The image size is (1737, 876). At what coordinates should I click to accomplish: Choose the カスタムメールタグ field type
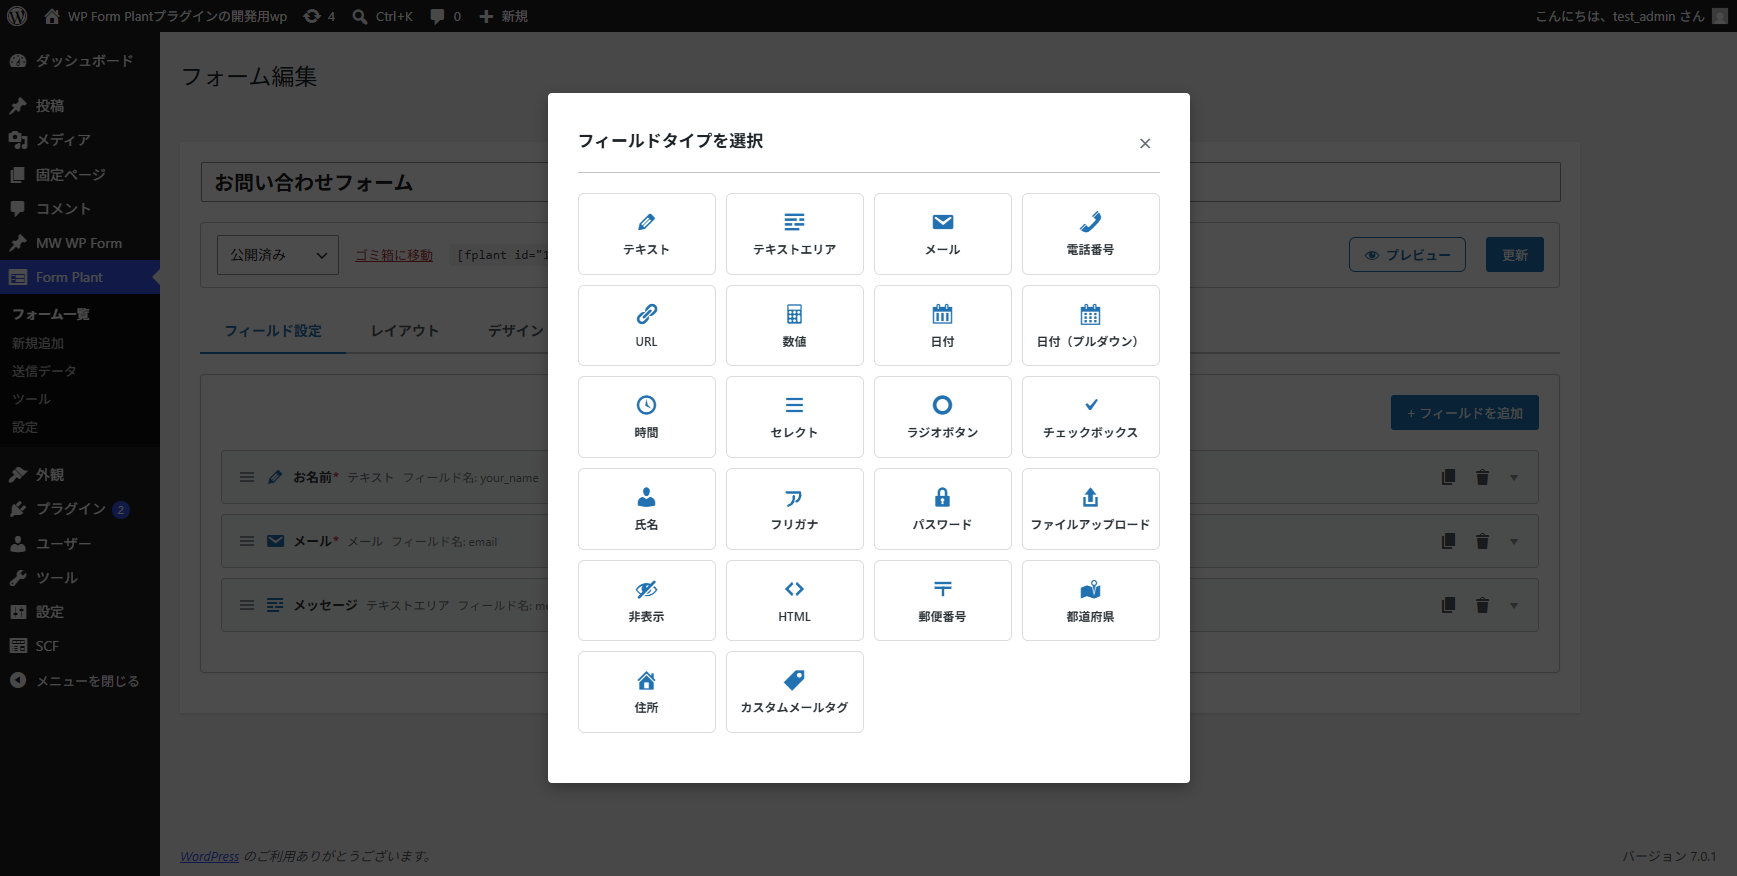[795, 692]
